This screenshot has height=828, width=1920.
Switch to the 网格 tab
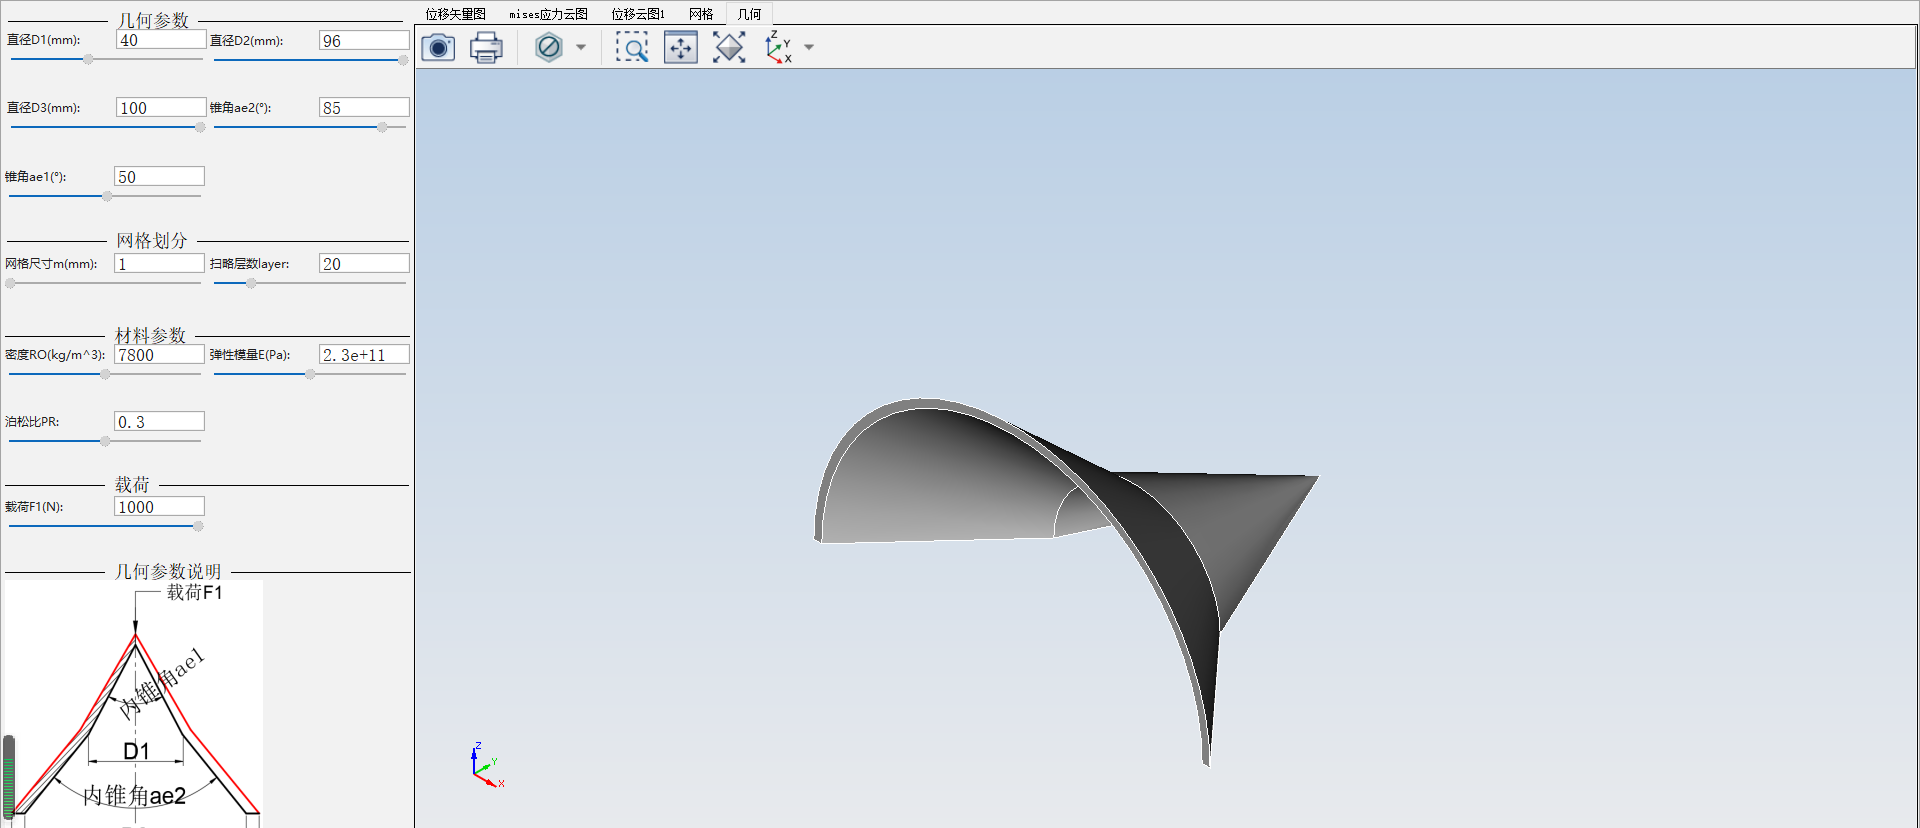tap(701, 14)
